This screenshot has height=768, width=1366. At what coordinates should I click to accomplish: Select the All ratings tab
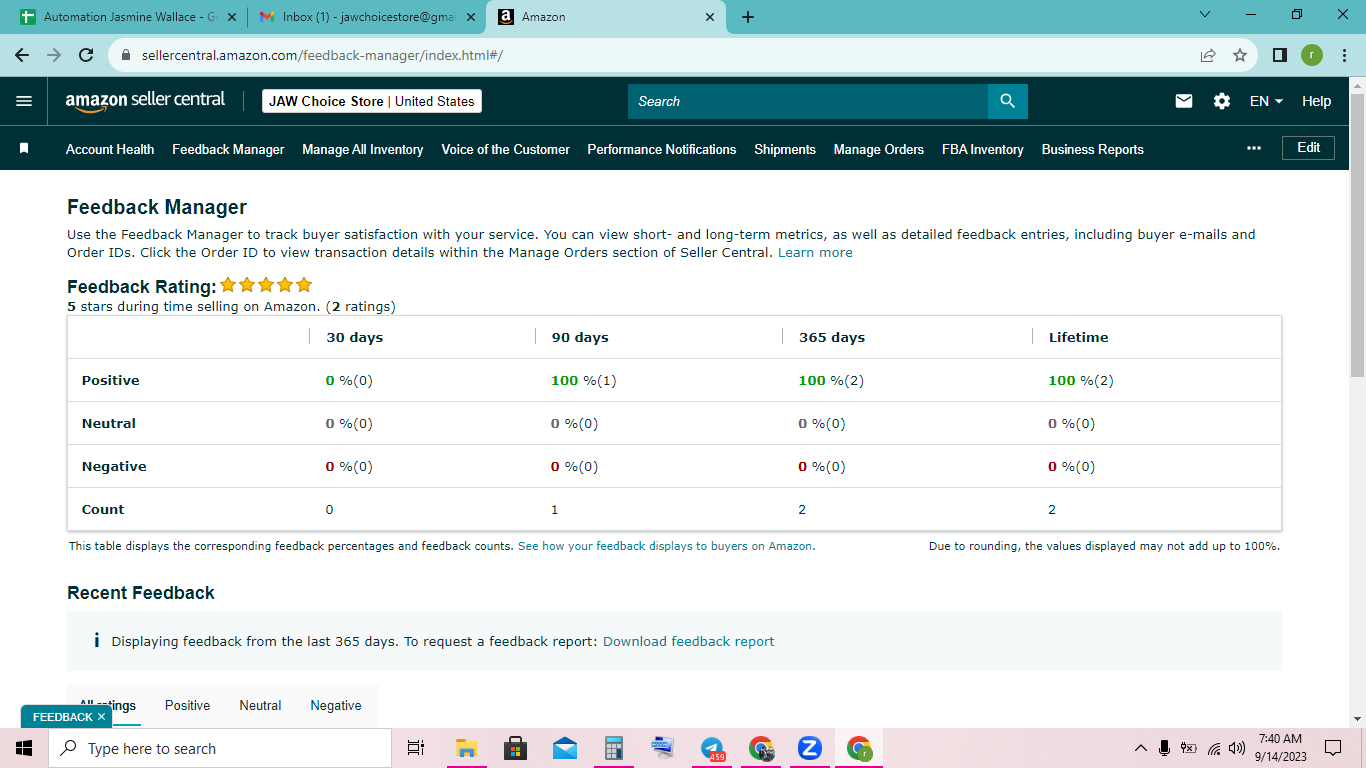point(108,705)
